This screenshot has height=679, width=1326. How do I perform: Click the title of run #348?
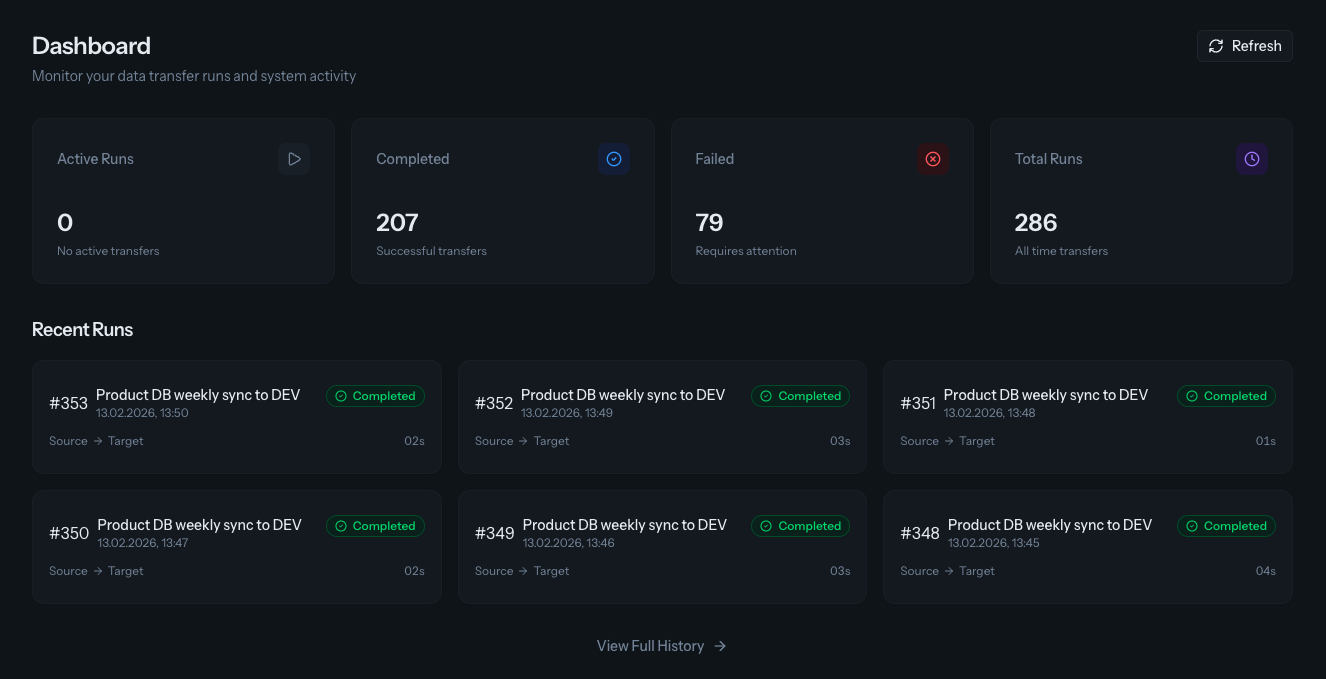tap(1050, 525)
